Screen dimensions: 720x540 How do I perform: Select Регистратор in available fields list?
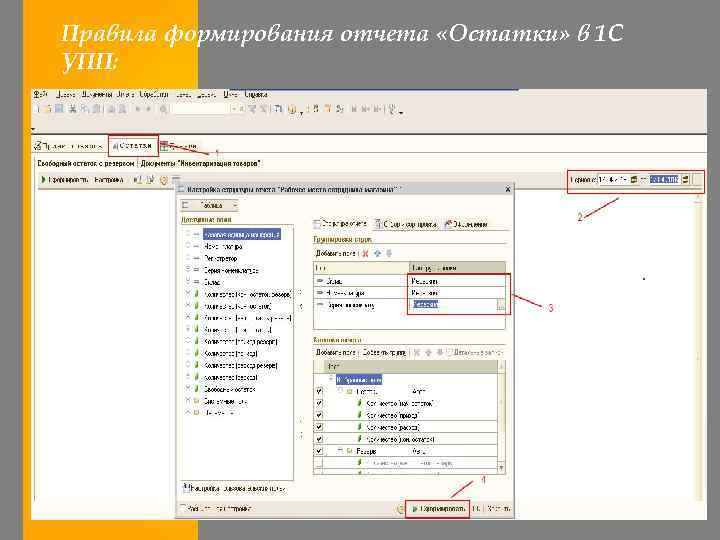tap(221, 259)
